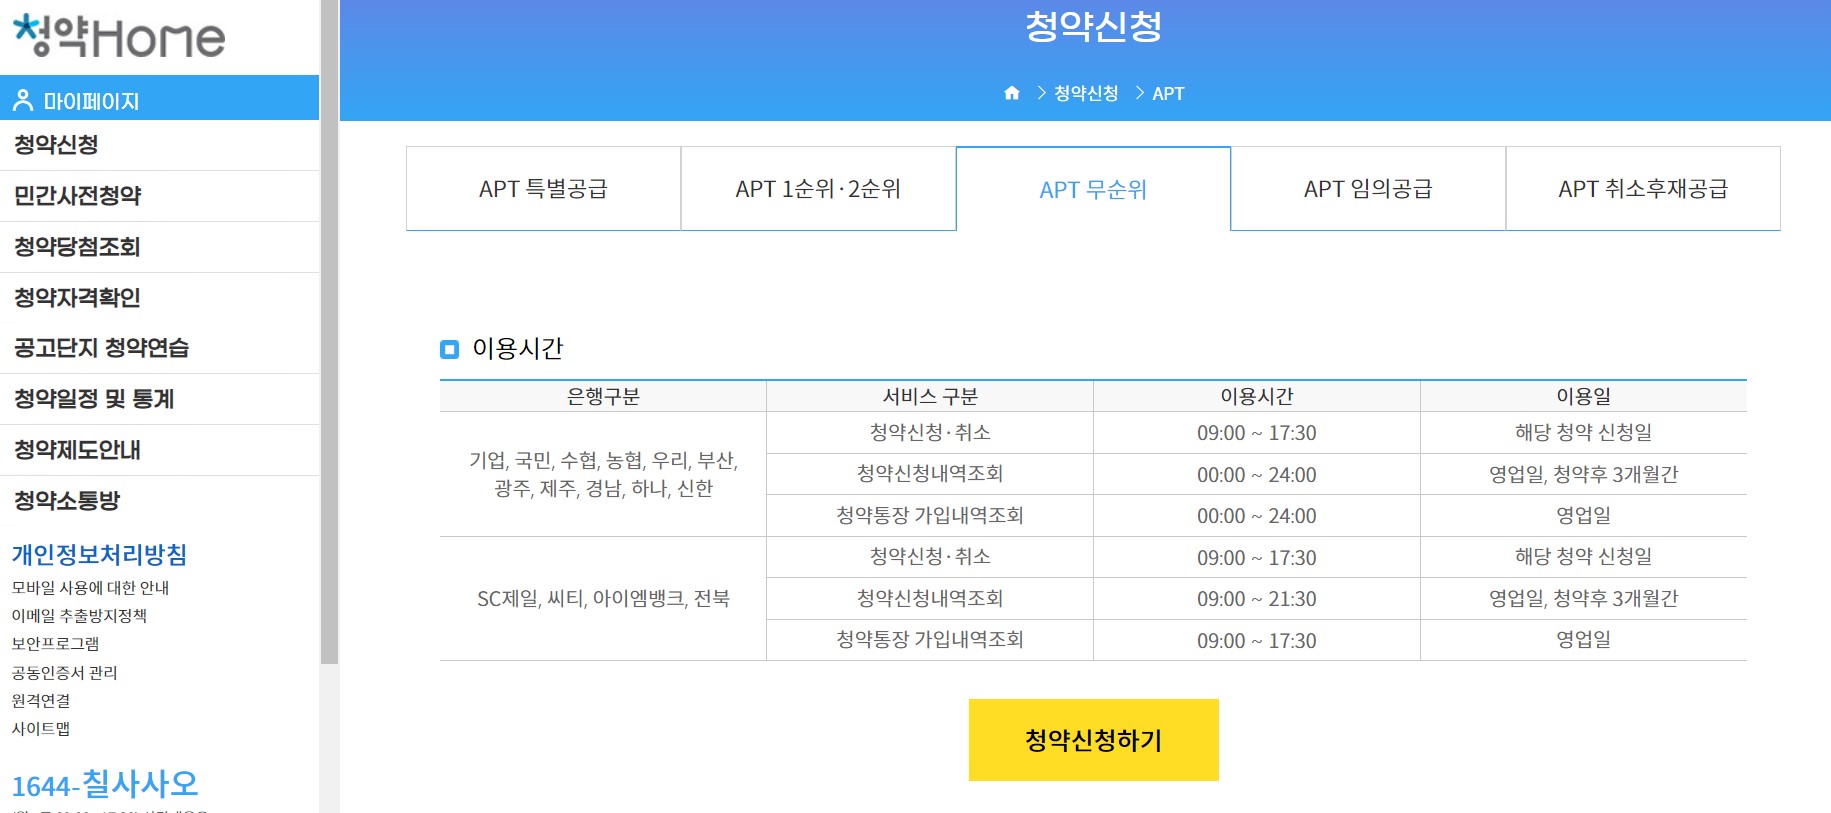This screenshot has width=1831, height=813.
Task: Click the 1644-칠사사오 phone number
Action: 105,784
